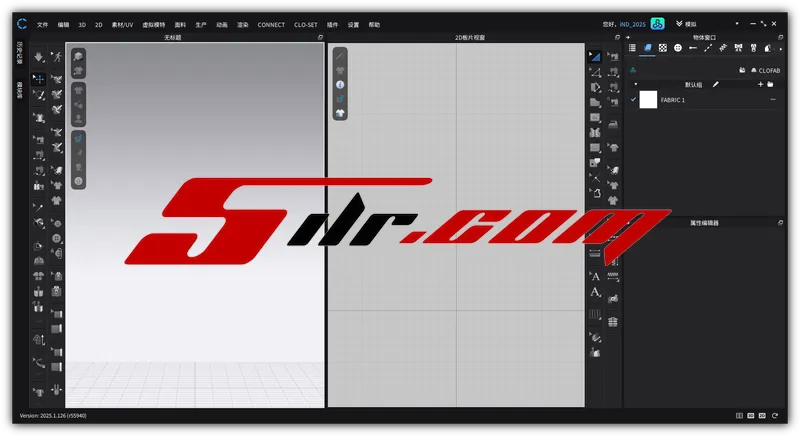This screenshot has height=436, width=800.
Task: Open the 历史记录 side tab
Action: [x=20, y=53]
